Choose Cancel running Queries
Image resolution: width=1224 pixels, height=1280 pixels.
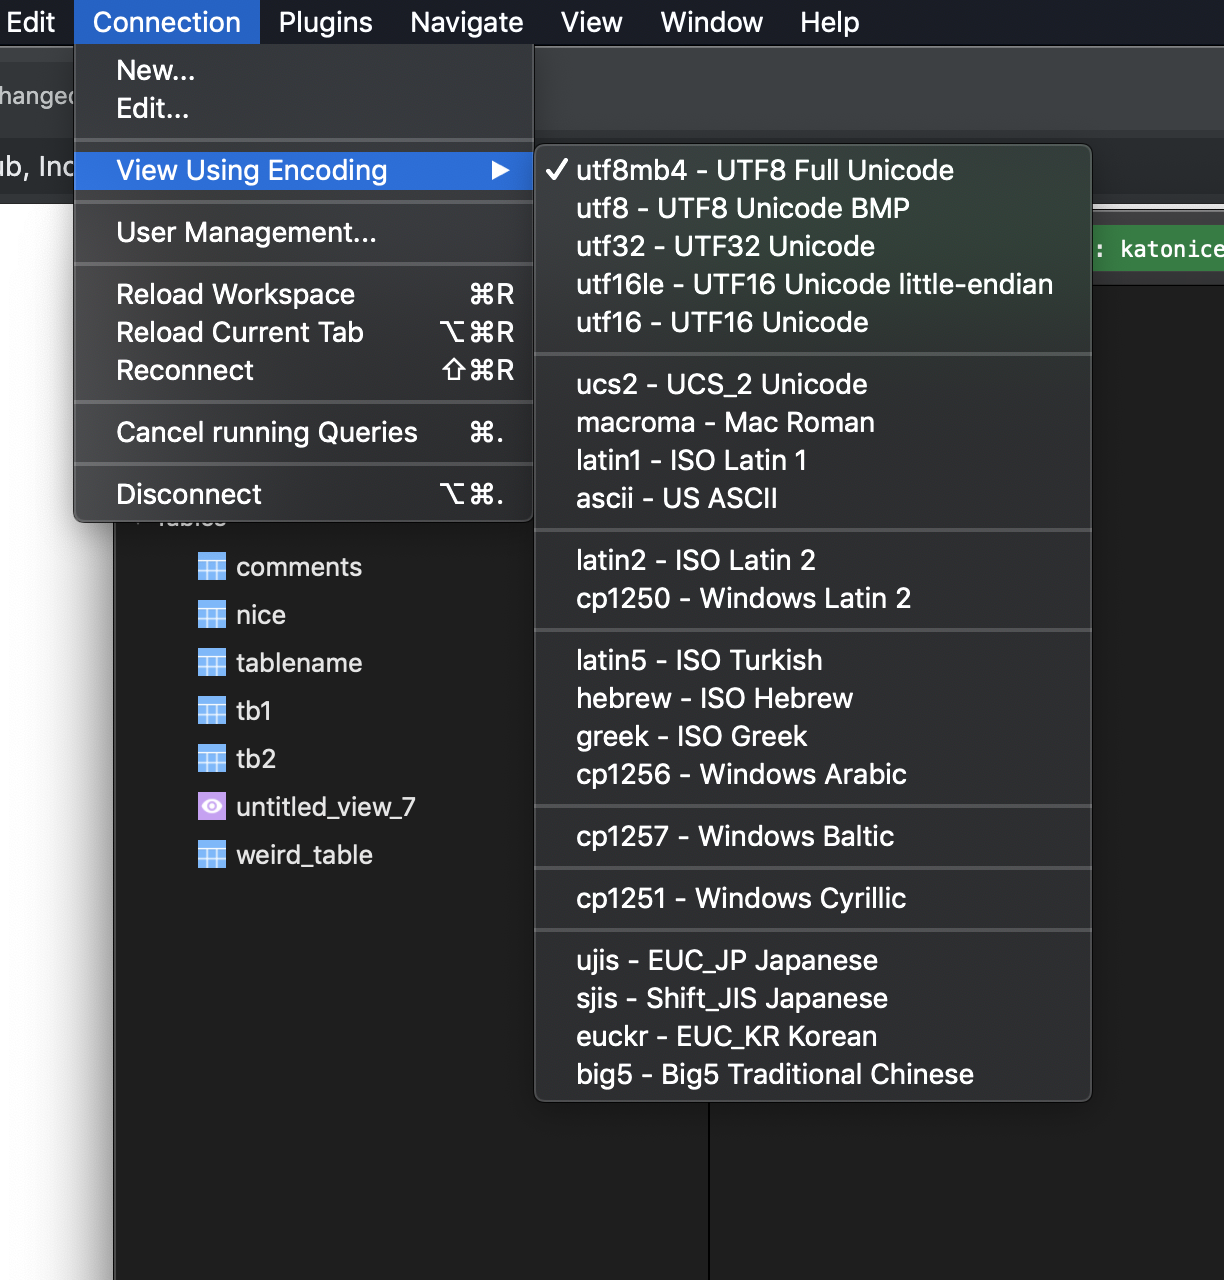coord(266,432)
